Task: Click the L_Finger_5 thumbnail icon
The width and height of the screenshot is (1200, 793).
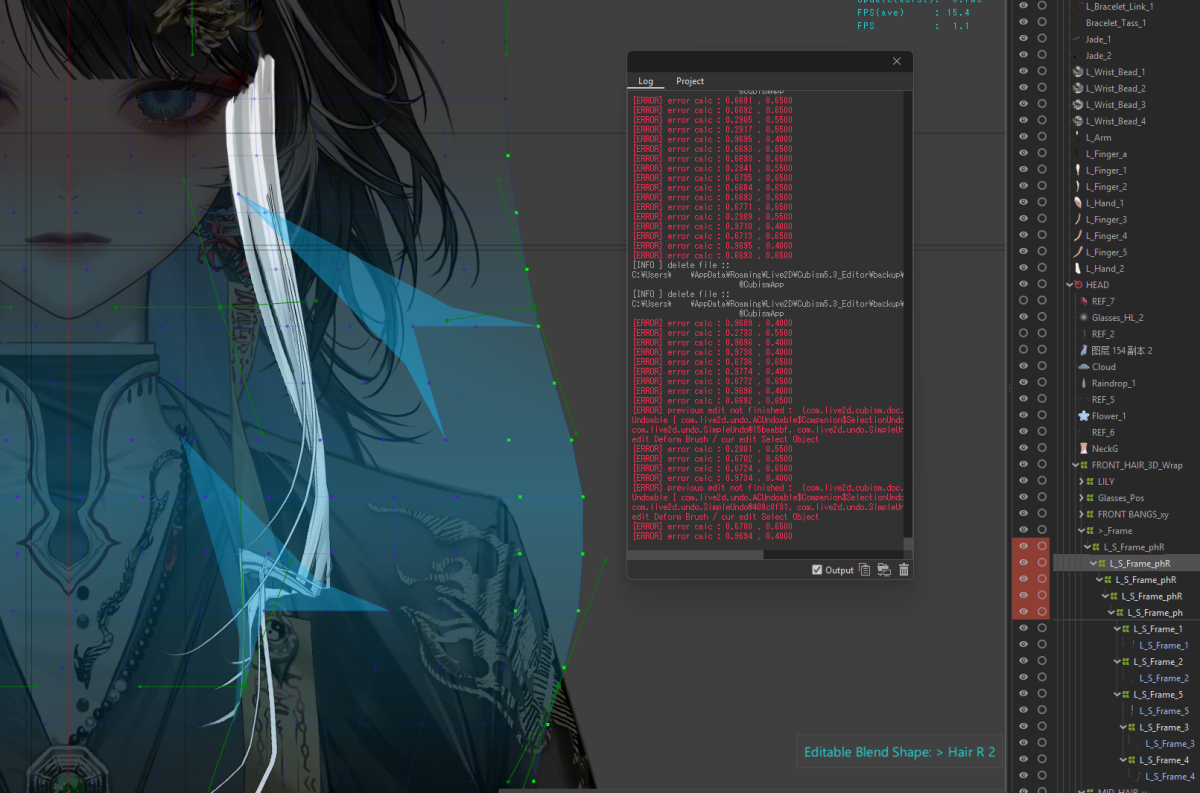Action: [1077, 252]
